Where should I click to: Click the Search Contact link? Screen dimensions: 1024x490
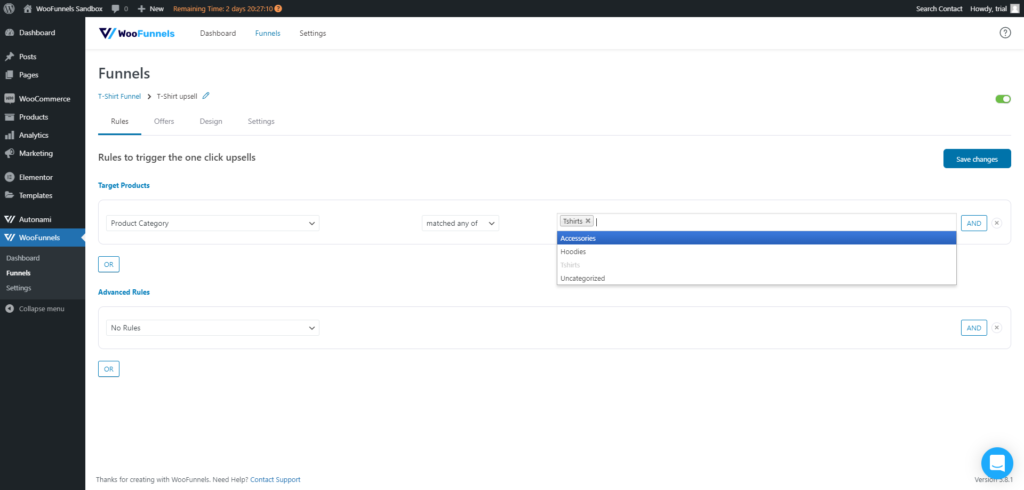939,8
